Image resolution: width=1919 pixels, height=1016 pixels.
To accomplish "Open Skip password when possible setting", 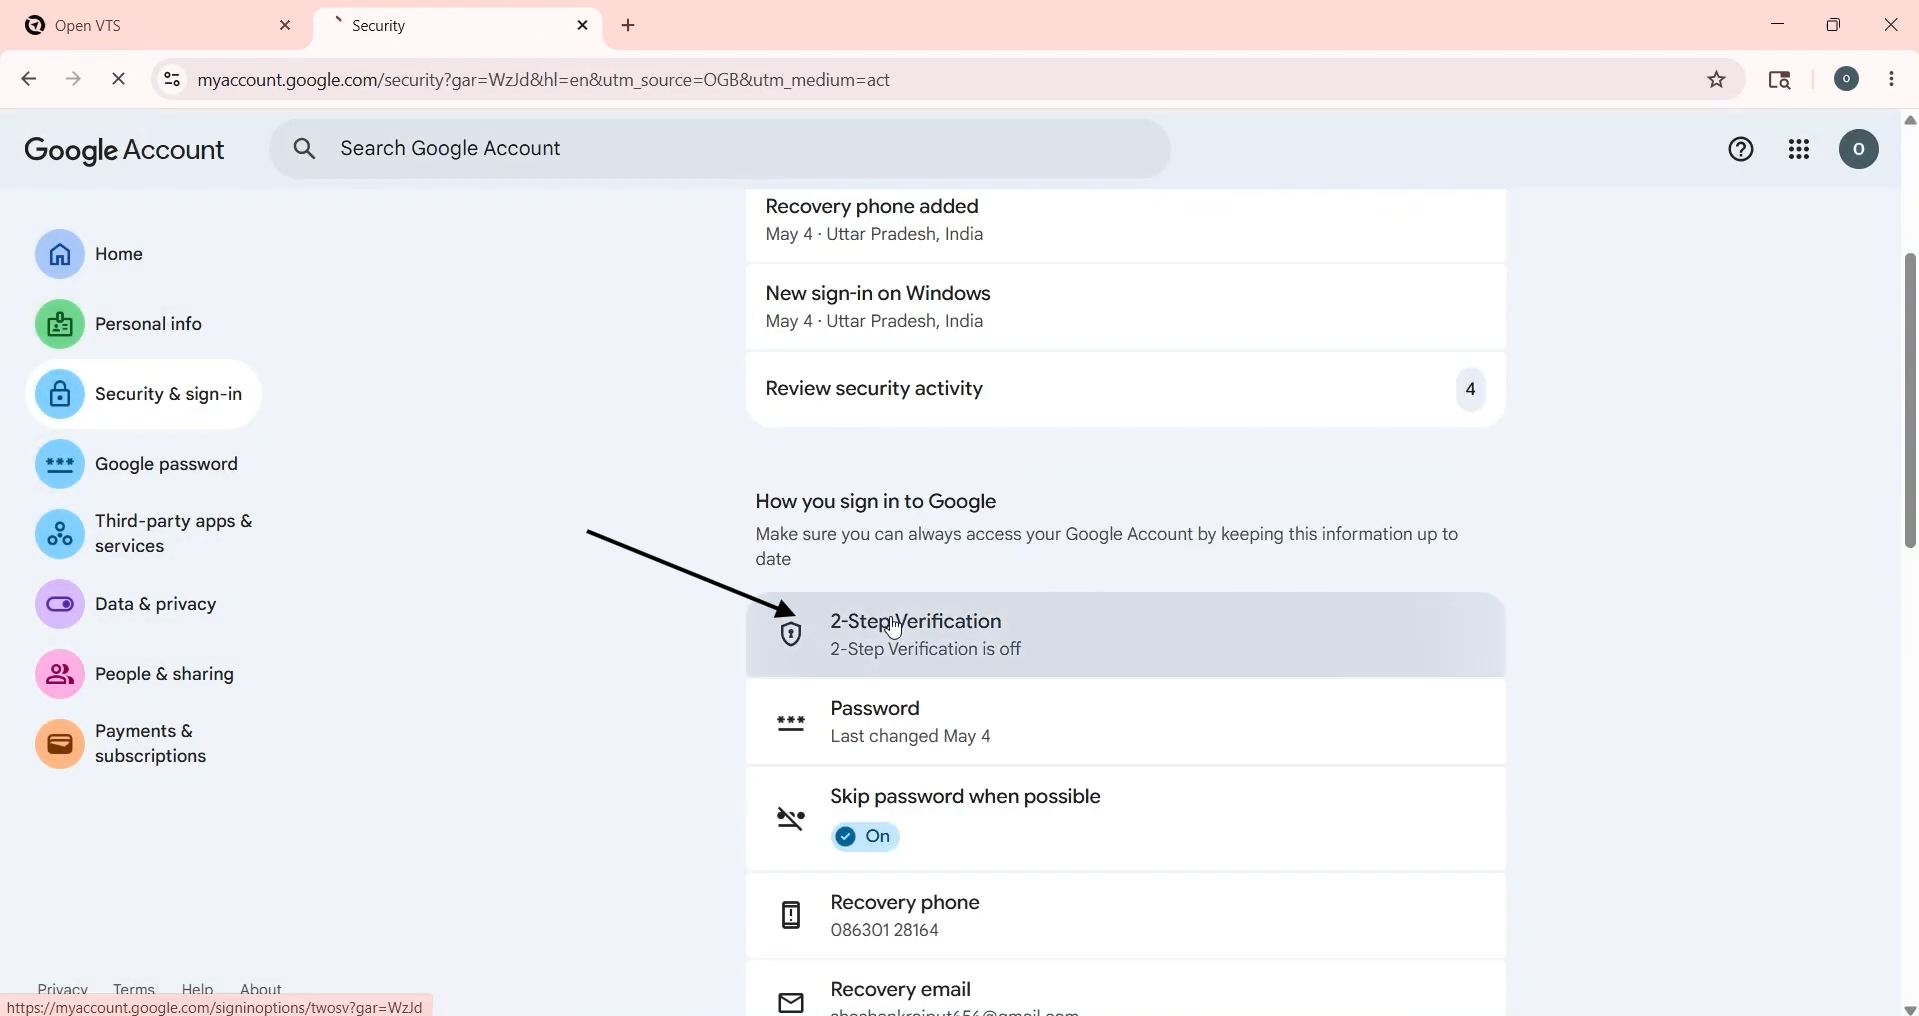I will point(1125,819).
